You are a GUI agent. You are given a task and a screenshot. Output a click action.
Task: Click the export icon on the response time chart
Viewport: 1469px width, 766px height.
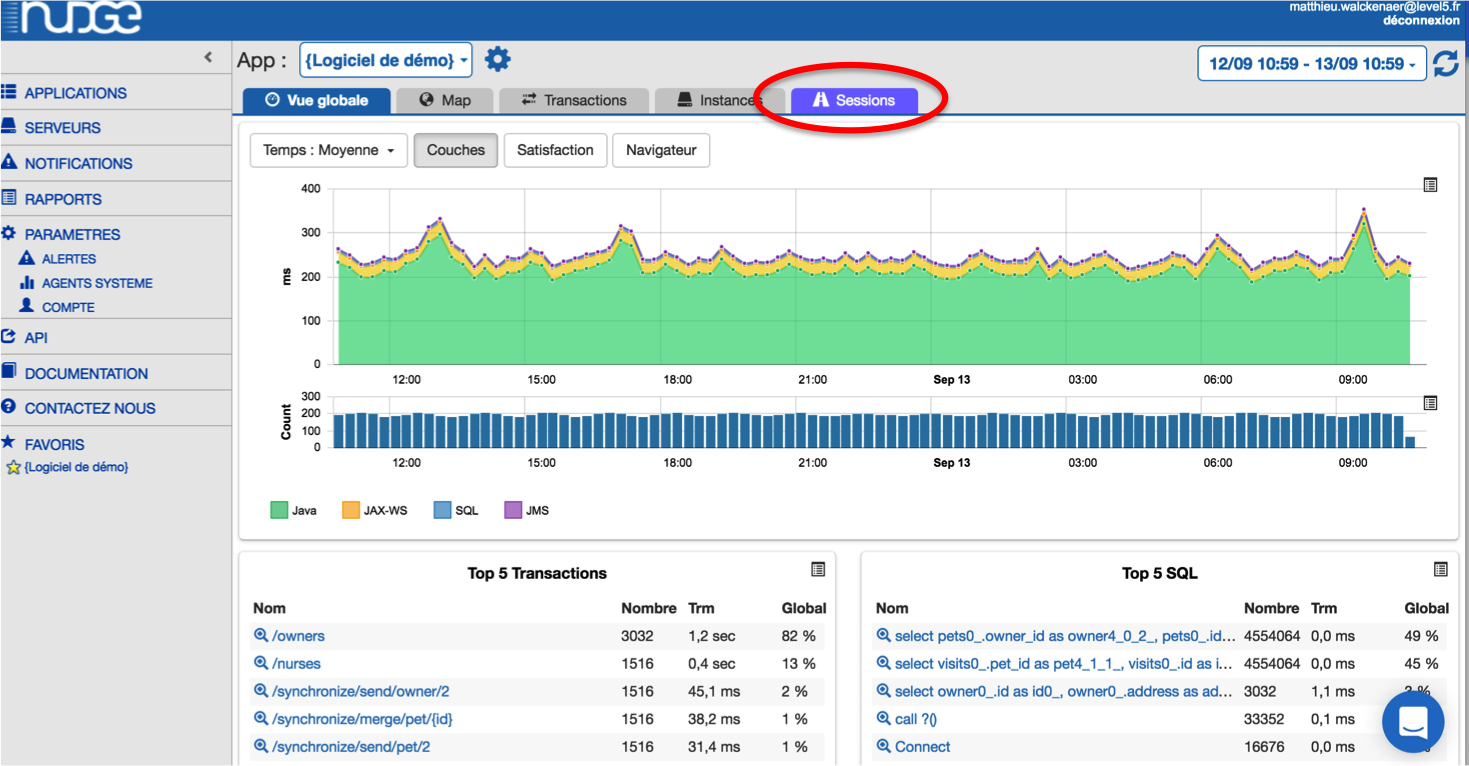point(1430,184)
